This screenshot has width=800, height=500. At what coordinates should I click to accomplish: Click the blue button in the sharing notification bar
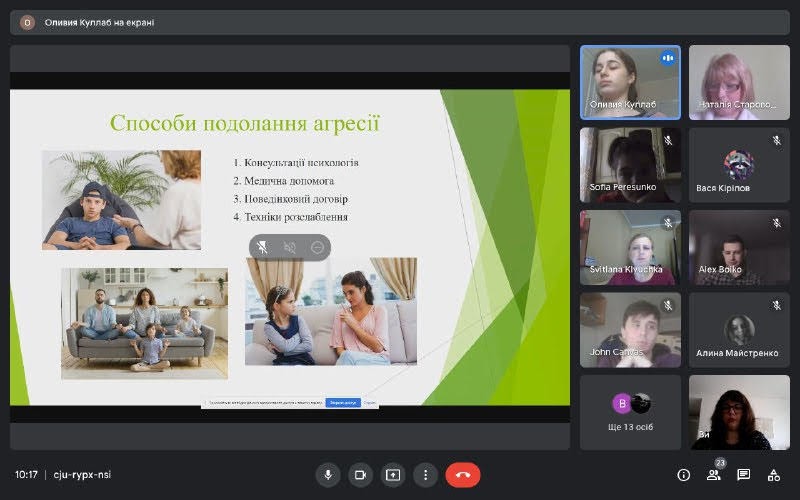point(343,403)
